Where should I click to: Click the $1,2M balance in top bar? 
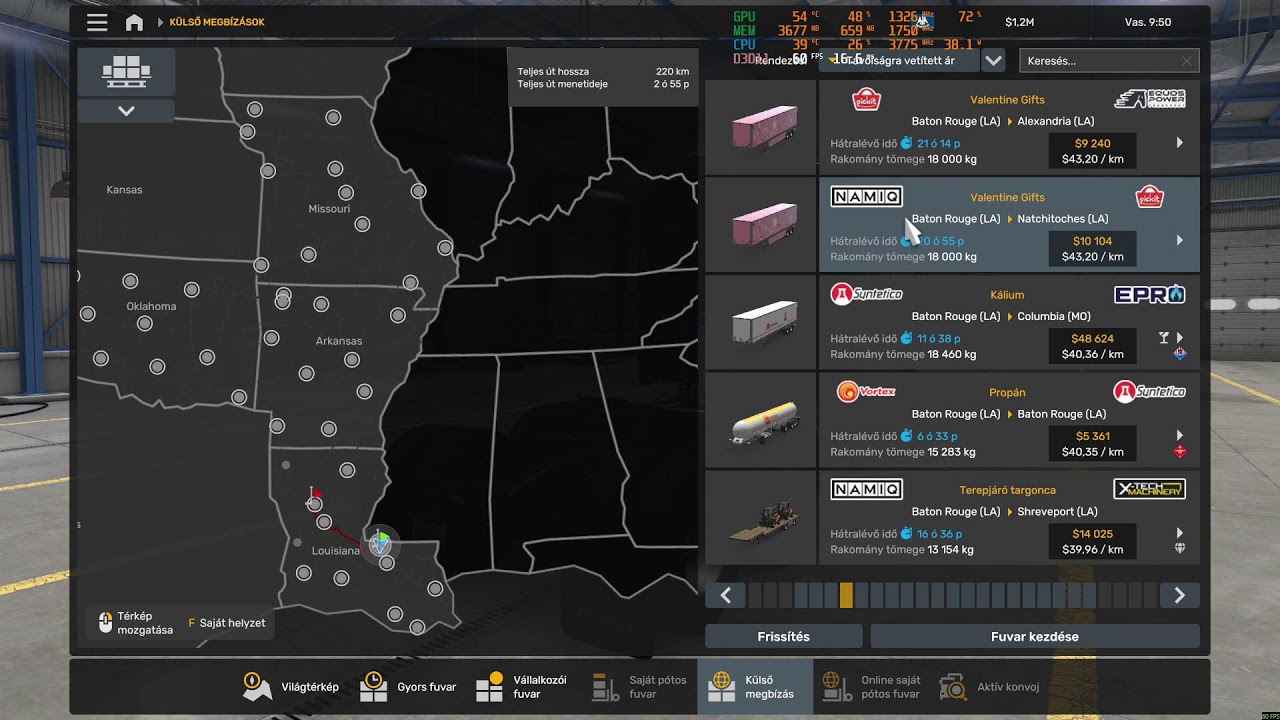coord(1019,22)
